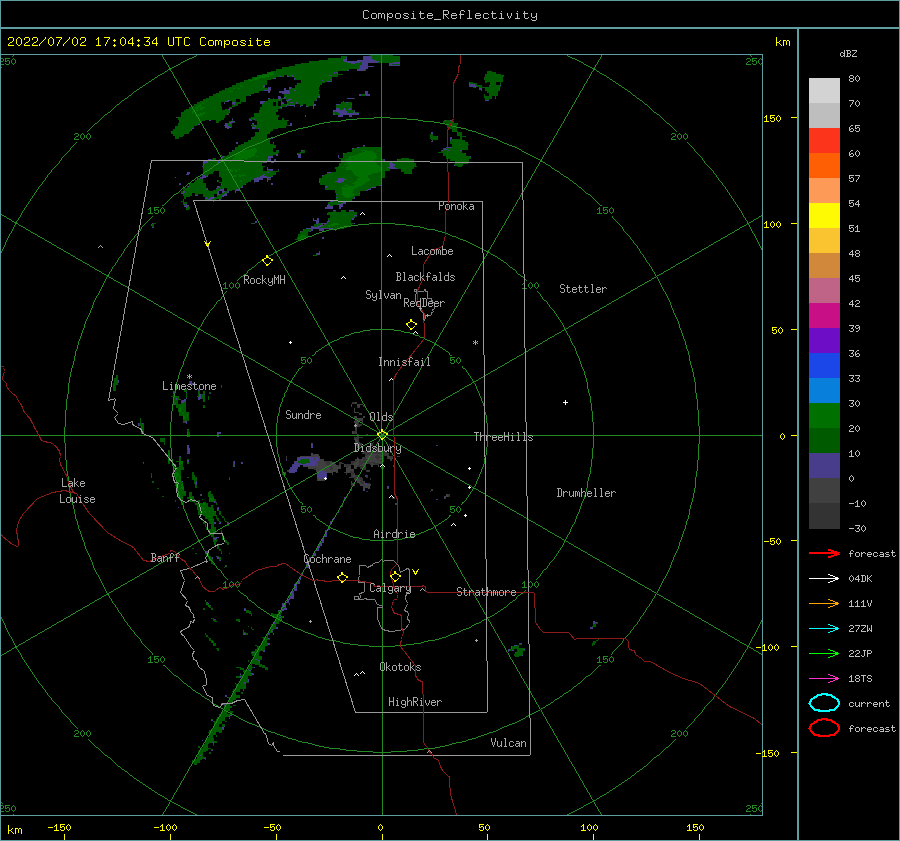This screenshot has width=900, height=841.
Task: Click the Stettler city label
Action: click(x=583, y=289)
